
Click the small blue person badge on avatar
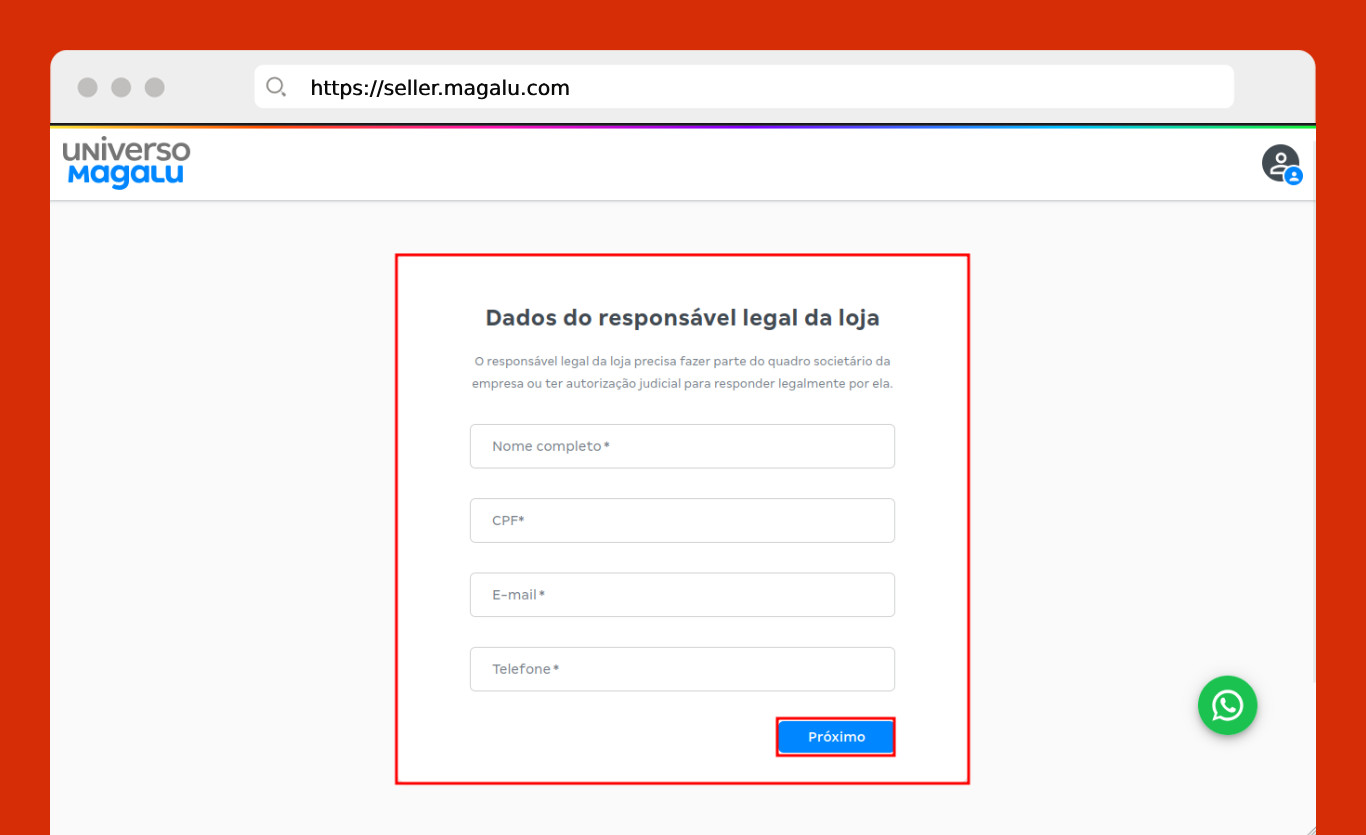pos(1294,176)
